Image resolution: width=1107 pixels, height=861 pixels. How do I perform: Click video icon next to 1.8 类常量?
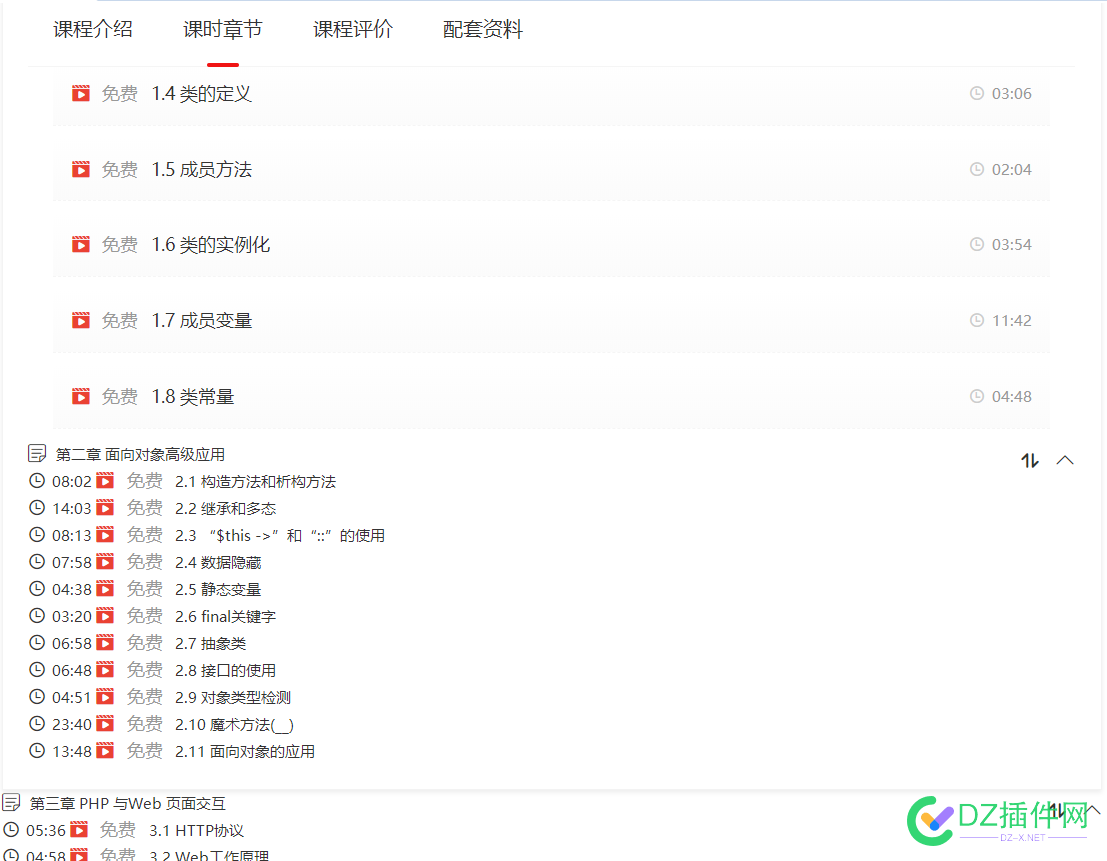click(x=81, y=397)
